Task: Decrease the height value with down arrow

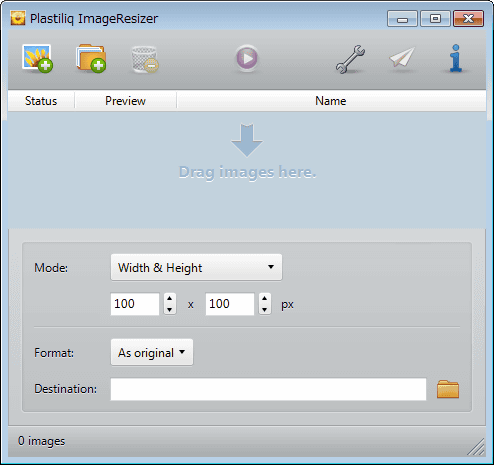Action: 265,310
